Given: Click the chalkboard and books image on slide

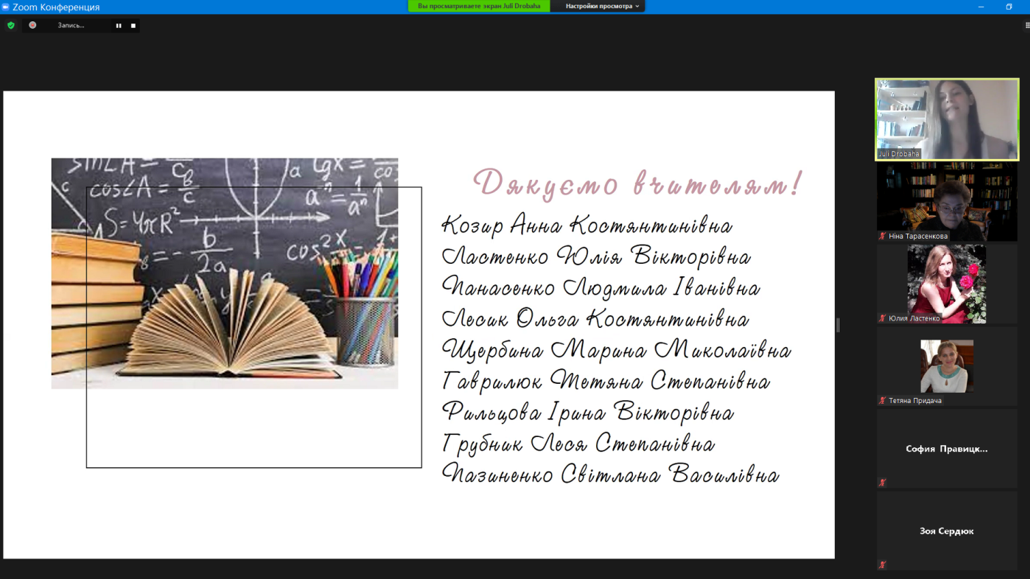Looking at the screenshot, I should (224, 273).
